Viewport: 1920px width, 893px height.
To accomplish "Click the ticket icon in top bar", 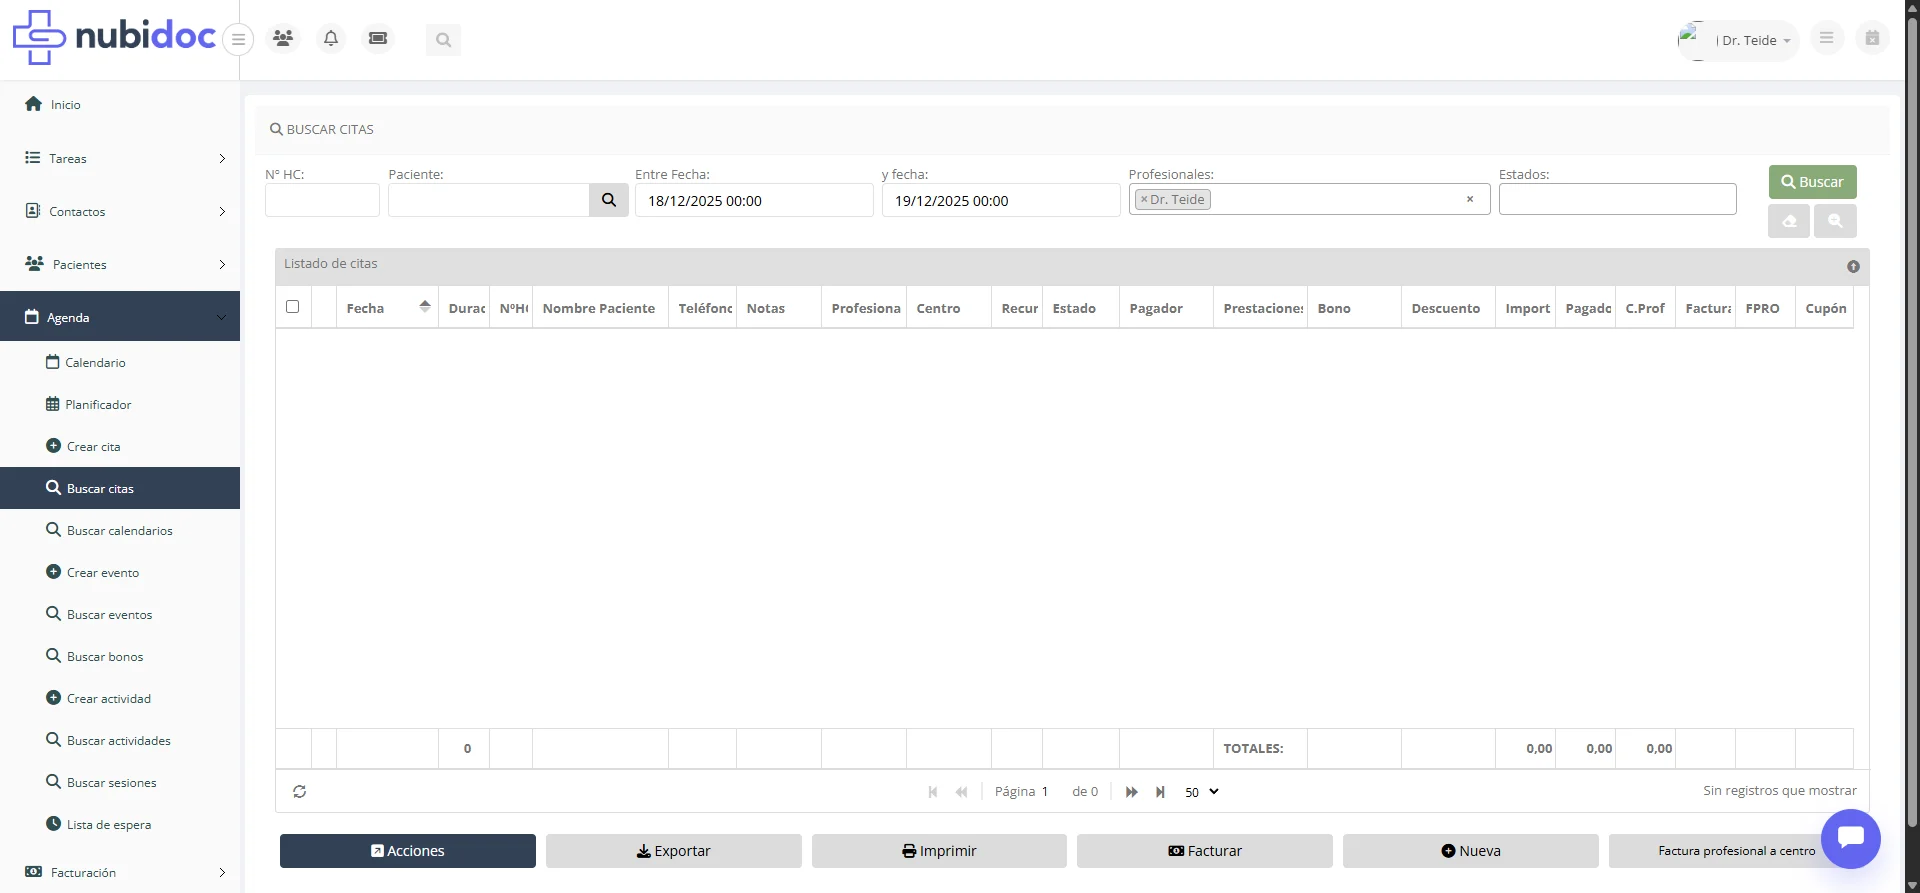I will (x=378, y=38).
